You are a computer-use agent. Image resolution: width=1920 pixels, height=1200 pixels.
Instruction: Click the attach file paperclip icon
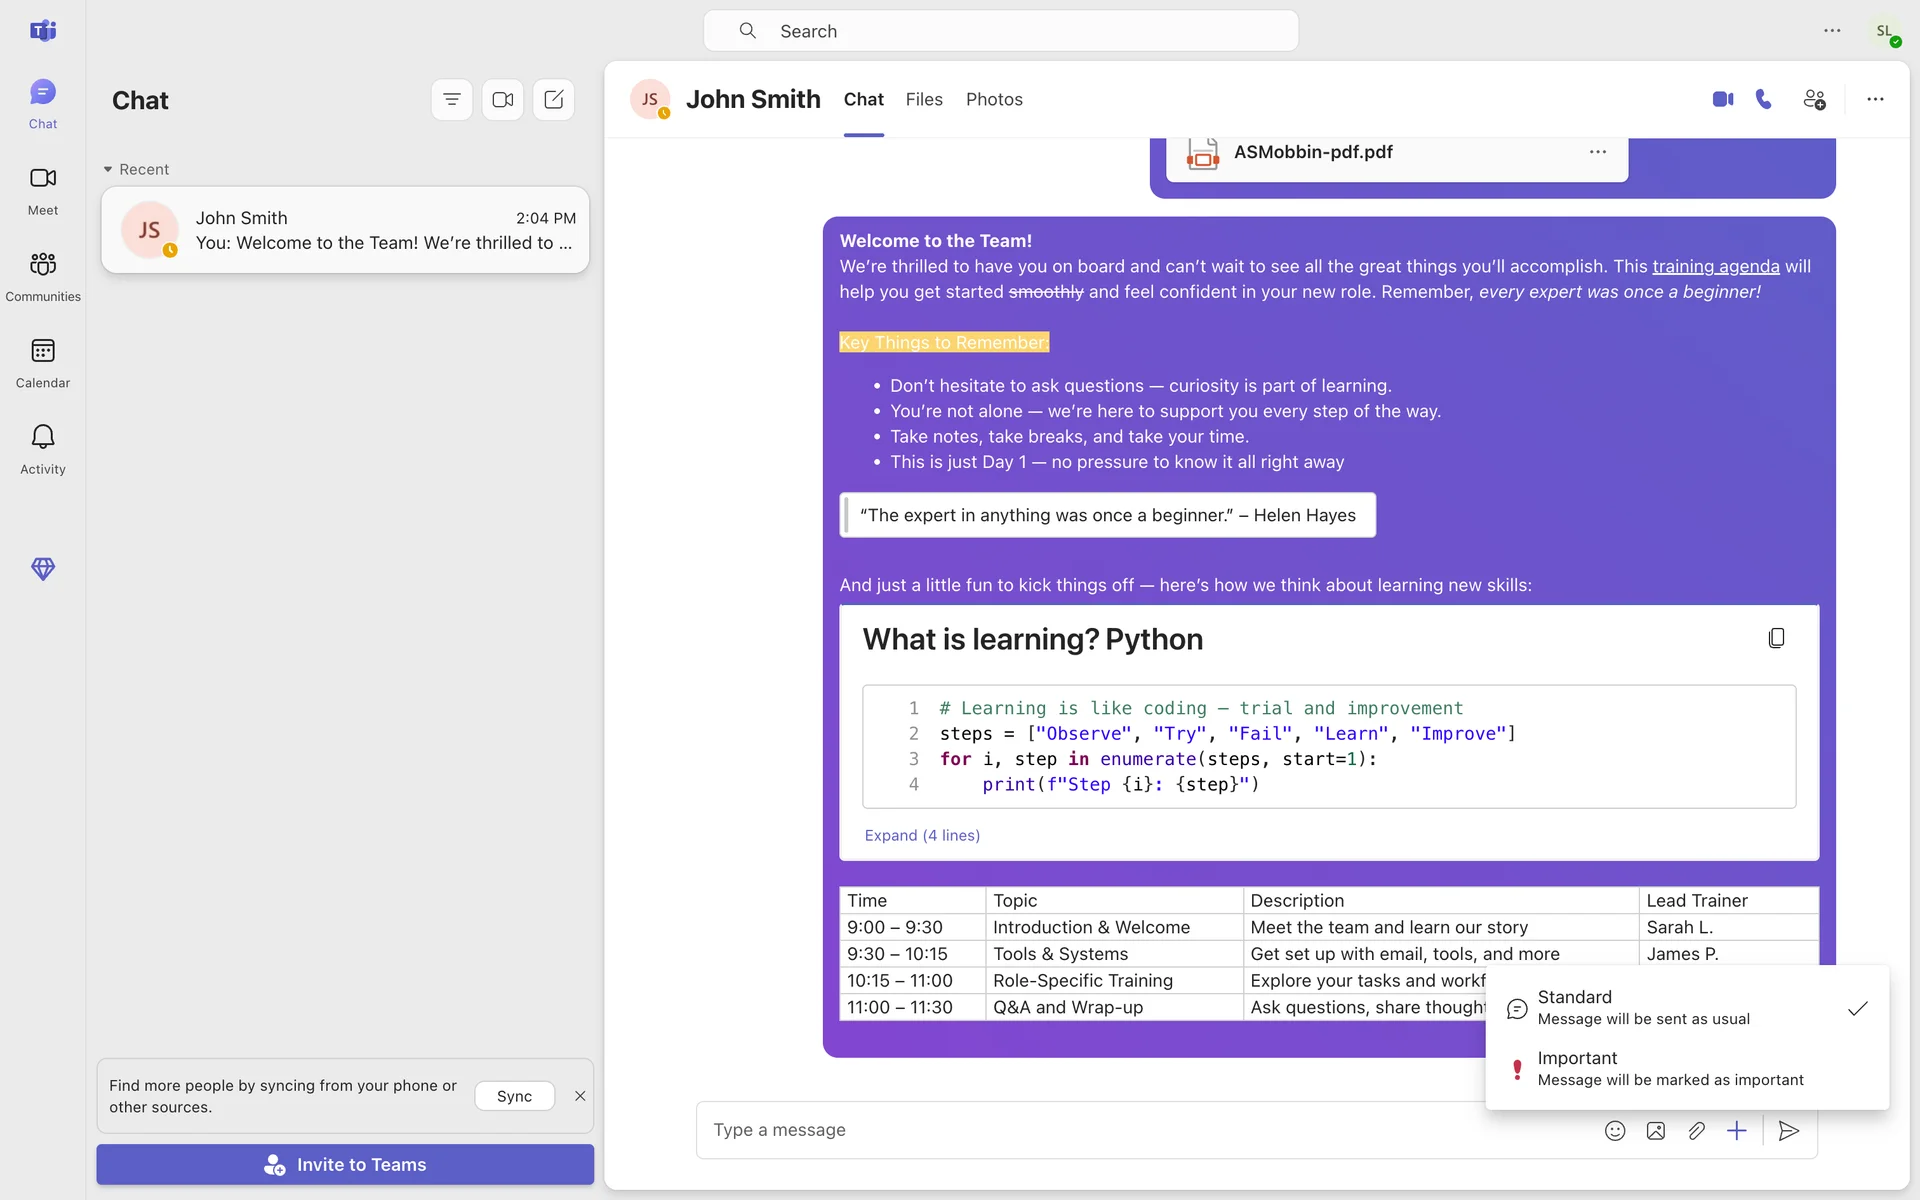[1696, 1131]
